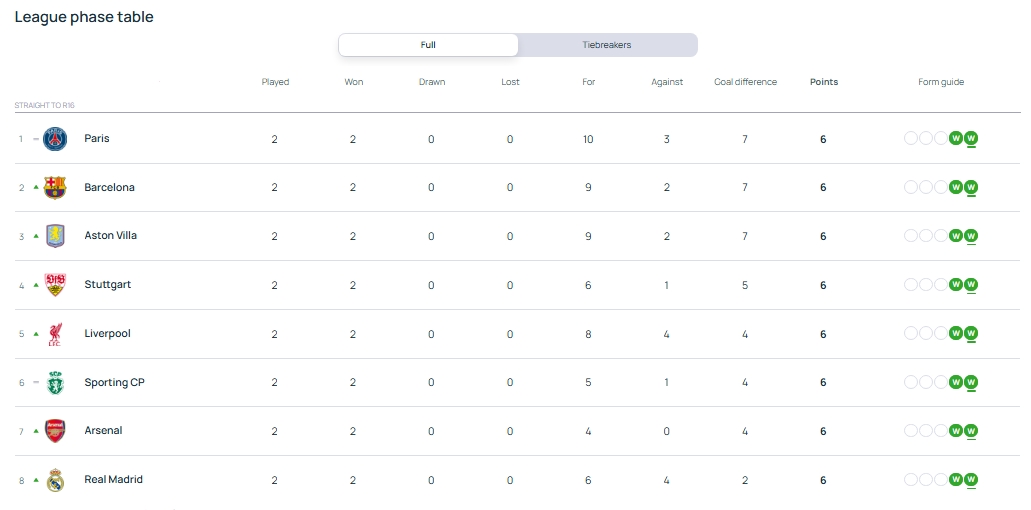The width and height of the screenshot is (1031, 510).
Task: Click Arsenal's green up position arrow
Action: [x=36, y=430]
